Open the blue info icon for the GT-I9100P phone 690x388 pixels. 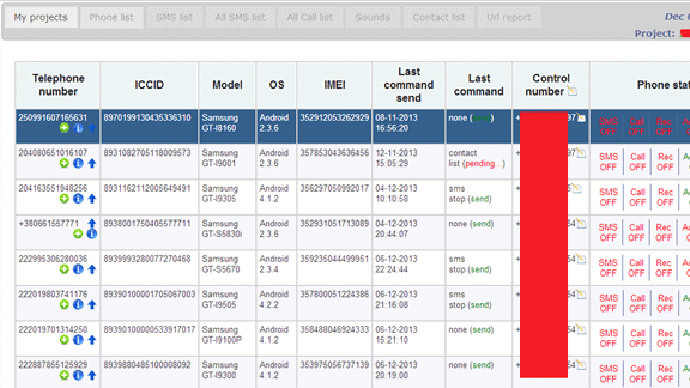(78, 340)
